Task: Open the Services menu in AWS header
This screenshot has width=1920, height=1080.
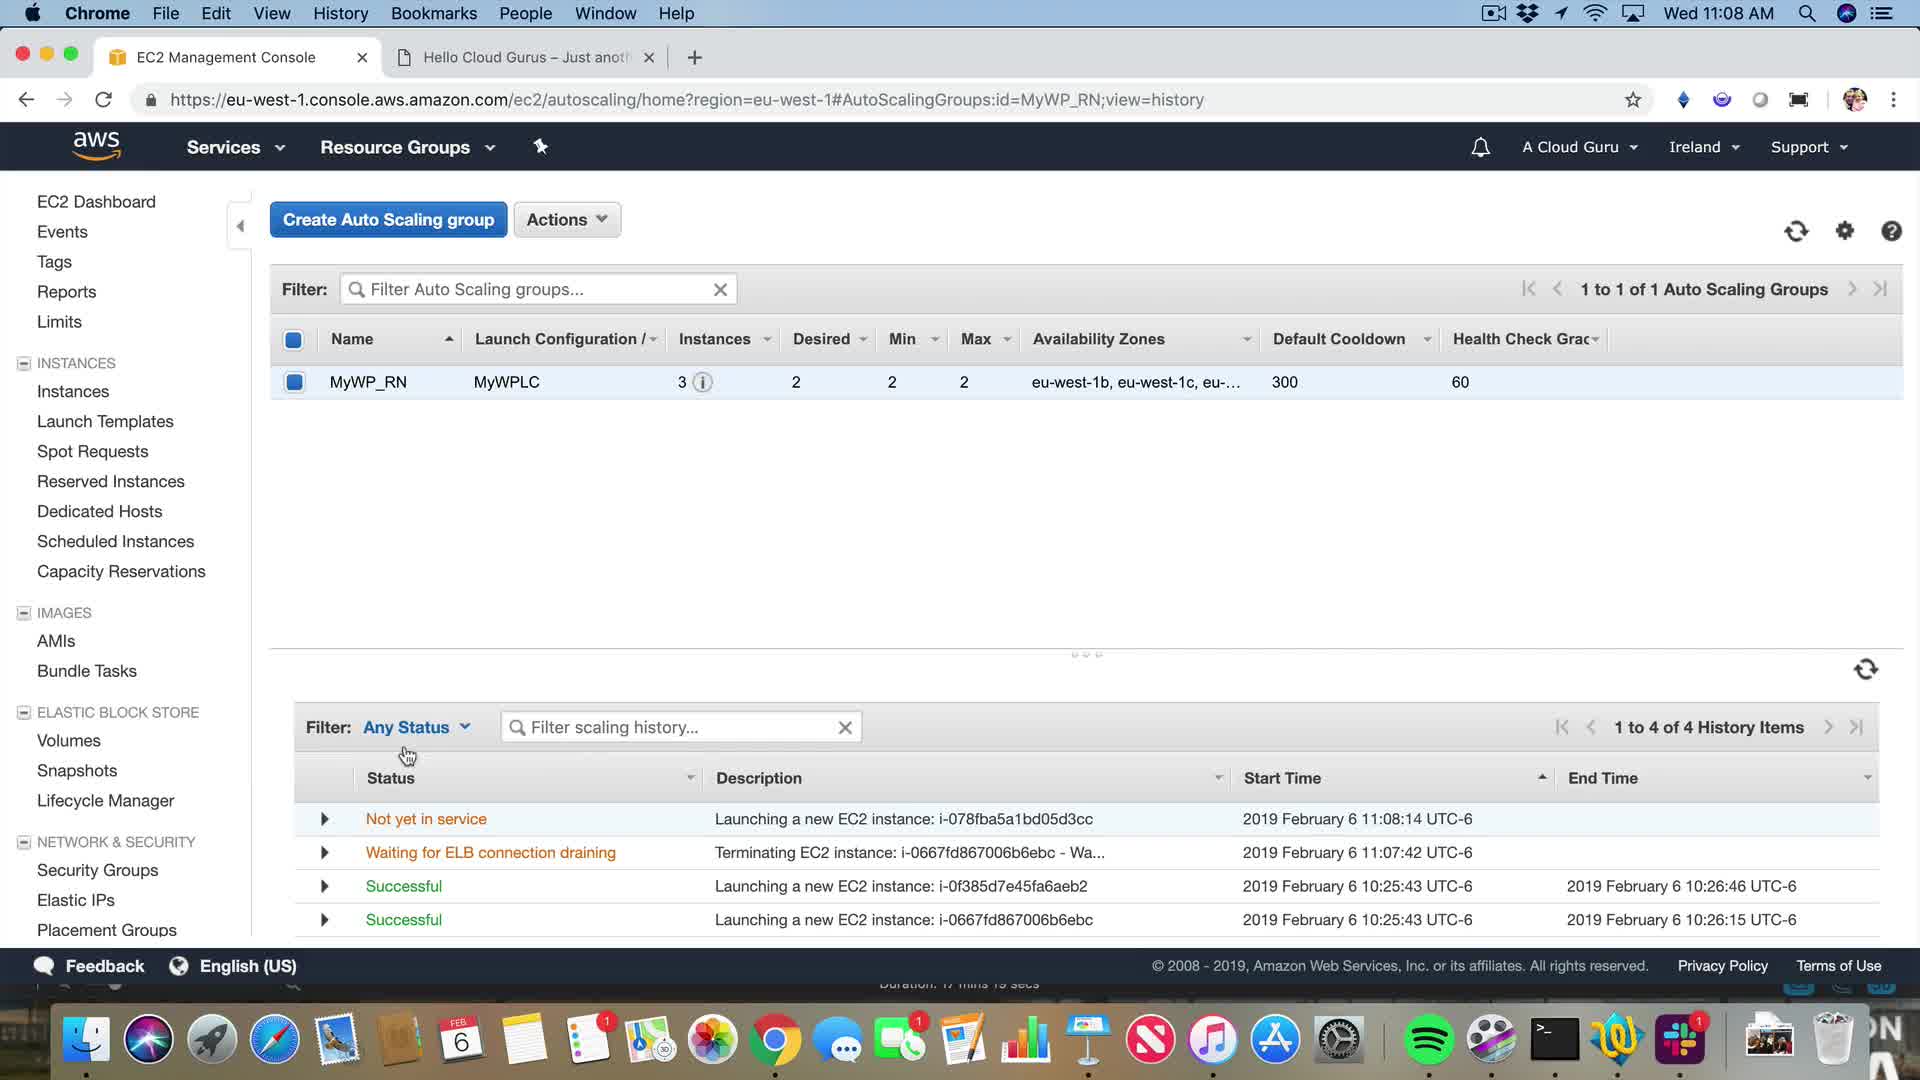Action: pos(235,147)
